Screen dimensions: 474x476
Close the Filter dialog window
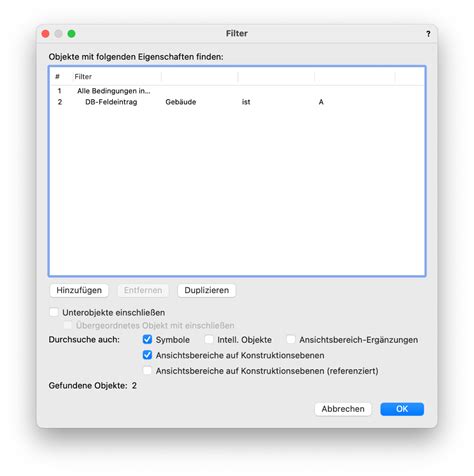(x=46, y=34)
